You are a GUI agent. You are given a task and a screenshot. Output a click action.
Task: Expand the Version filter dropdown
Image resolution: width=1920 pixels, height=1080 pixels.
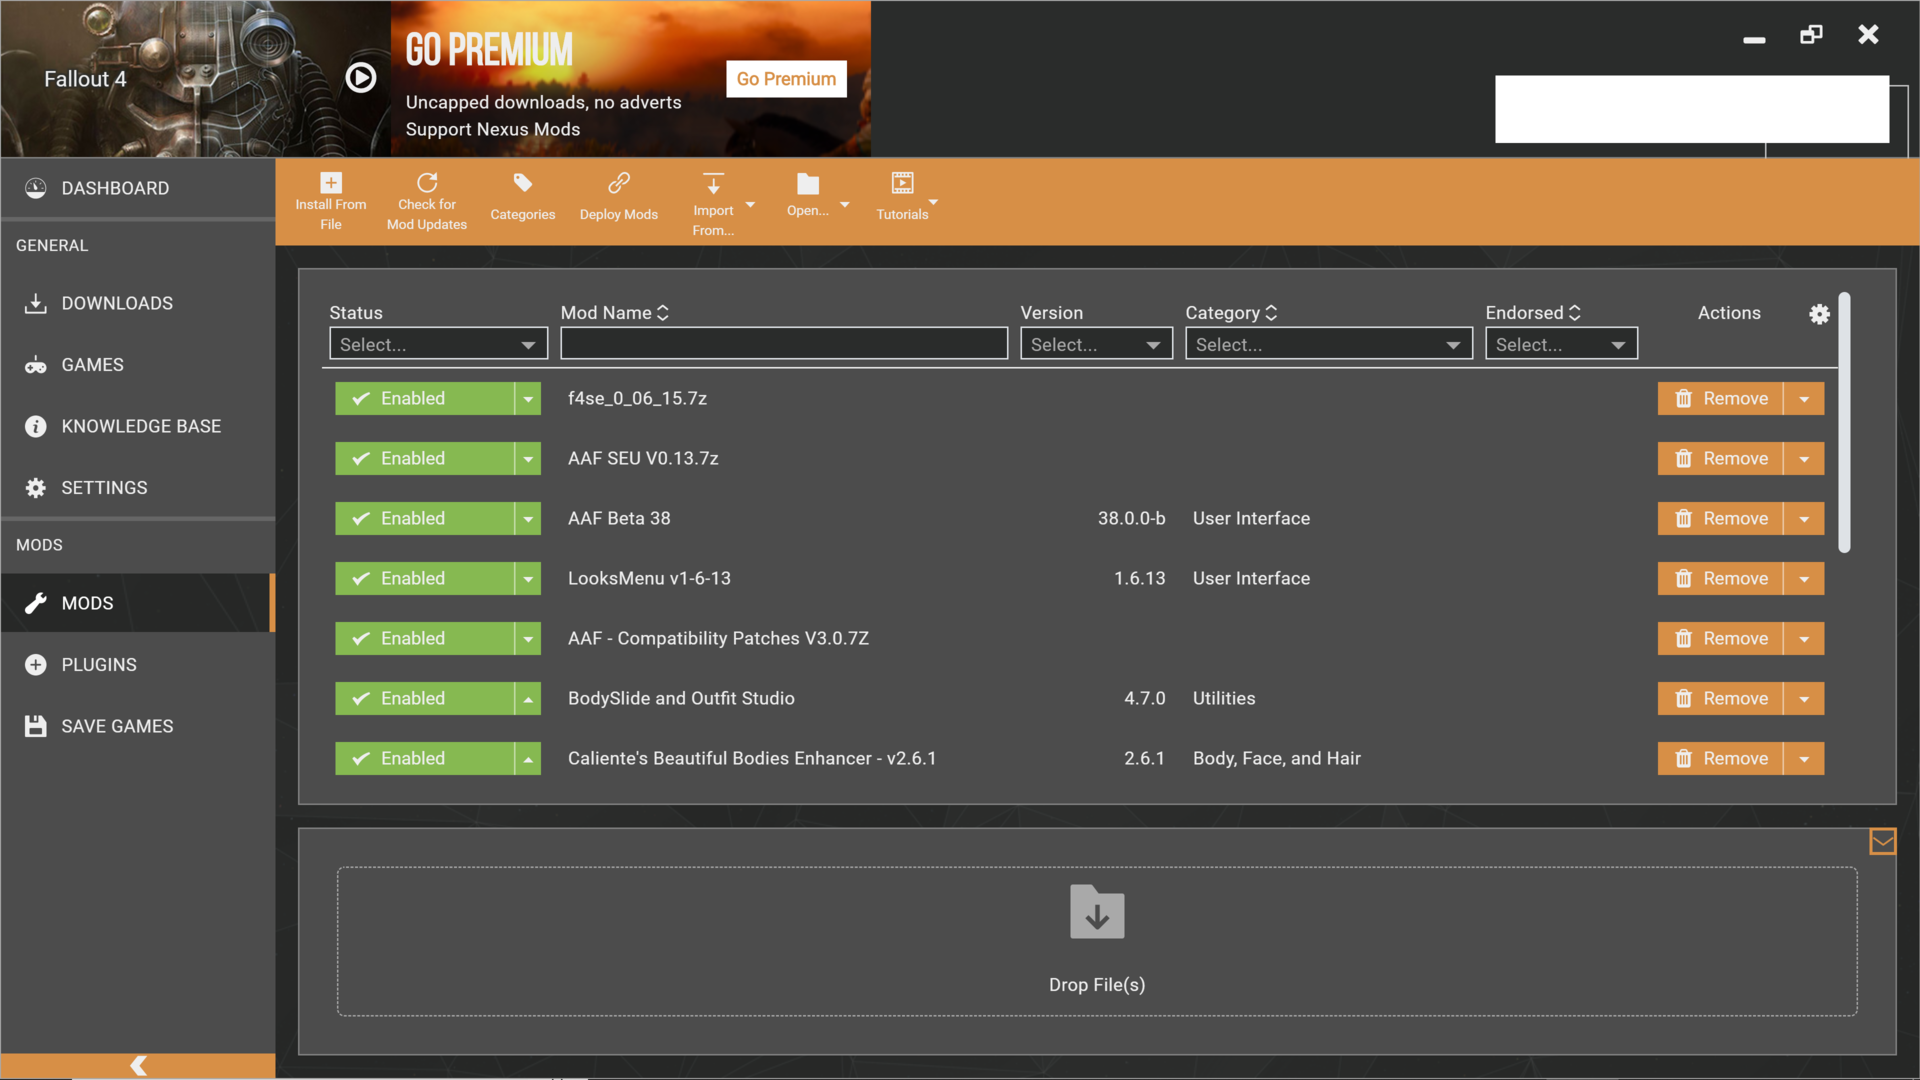(1096, 344)
